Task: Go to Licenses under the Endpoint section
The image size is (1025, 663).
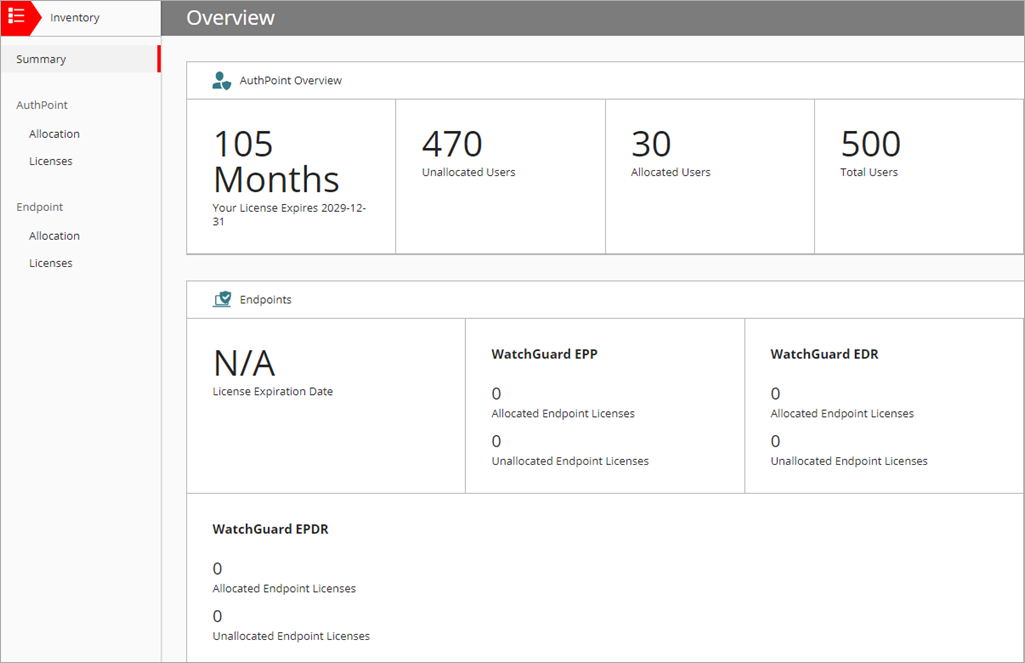Action: pyautogui.click(x=51, y=263)
